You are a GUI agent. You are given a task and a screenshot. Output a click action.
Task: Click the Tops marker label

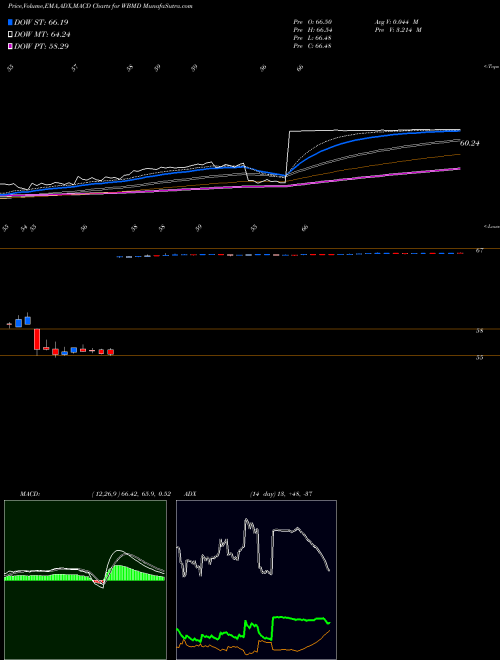point(492,67)
